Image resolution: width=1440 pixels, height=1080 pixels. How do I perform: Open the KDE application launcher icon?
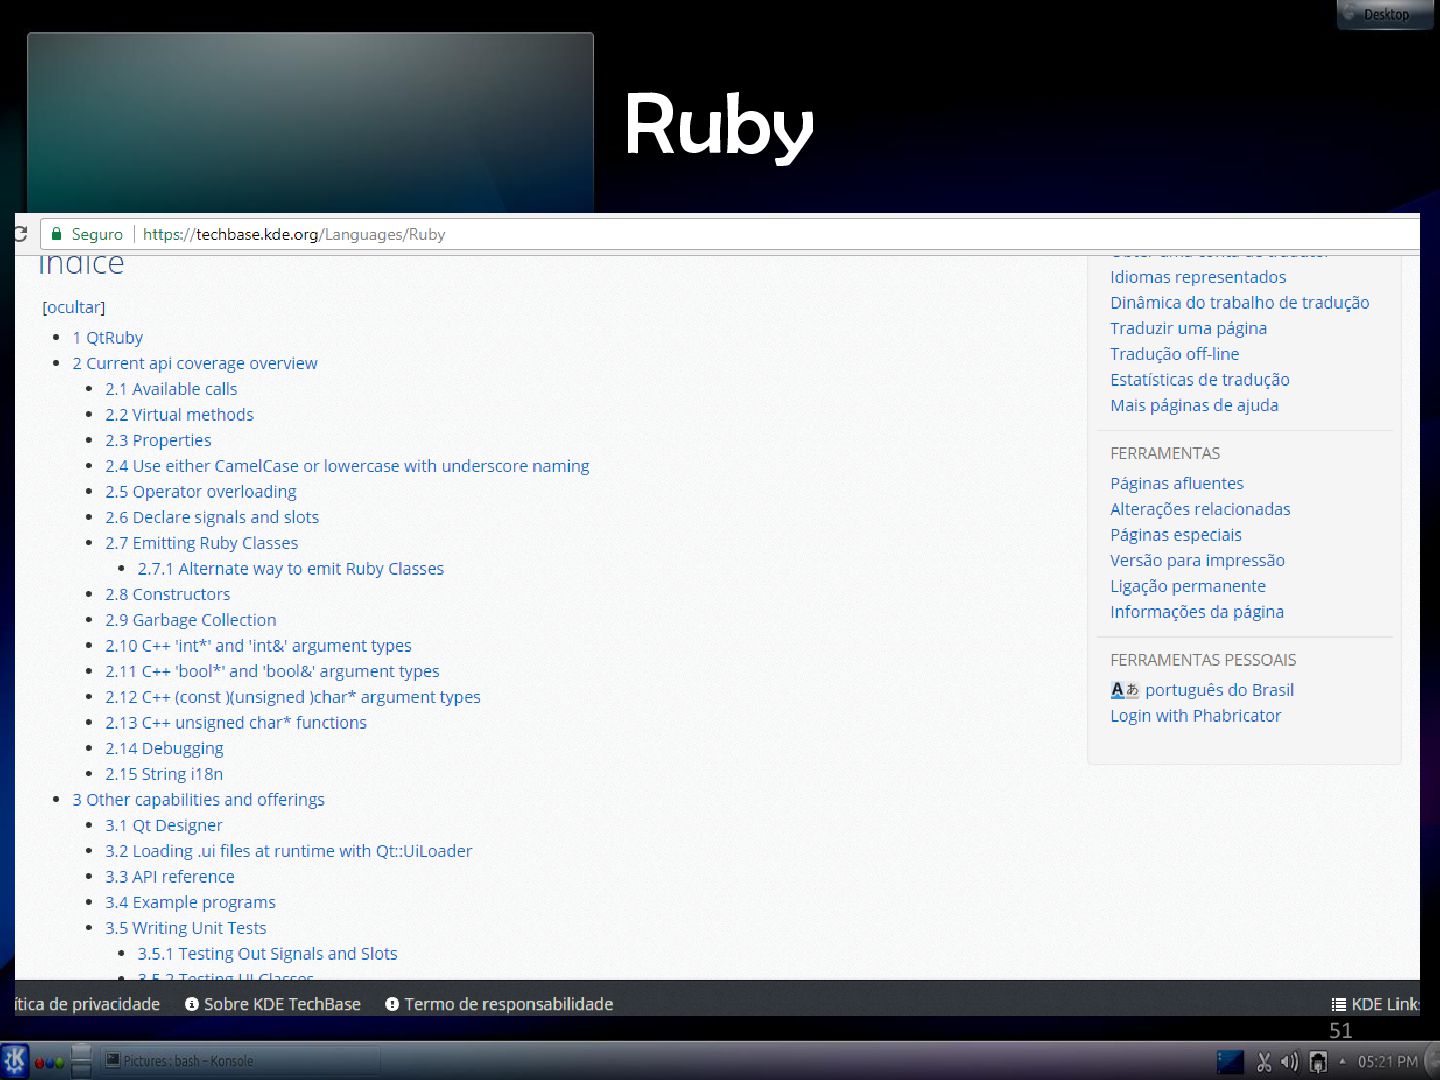point(15,1060)
